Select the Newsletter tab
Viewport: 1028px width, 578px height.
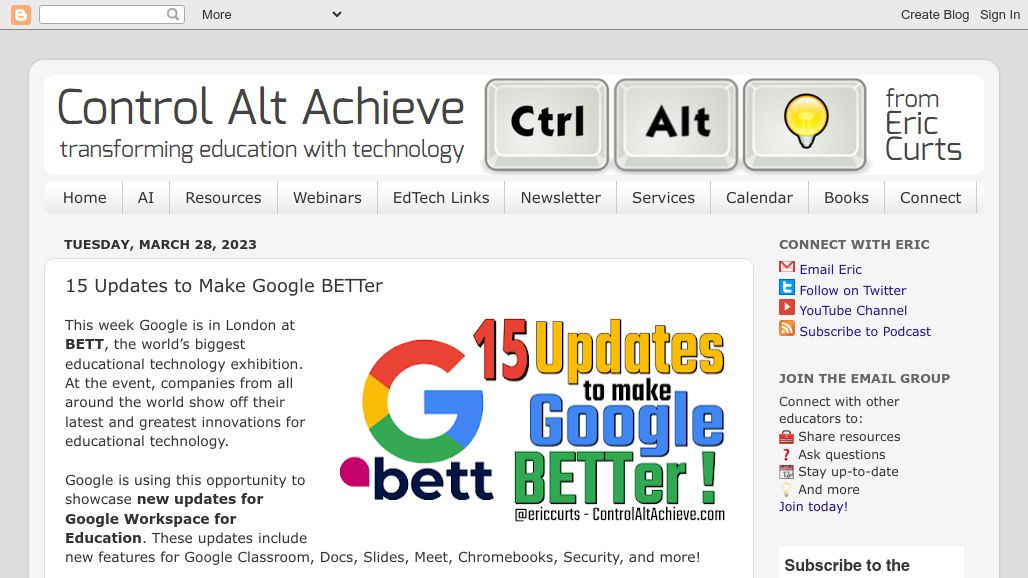click(561, 198)
